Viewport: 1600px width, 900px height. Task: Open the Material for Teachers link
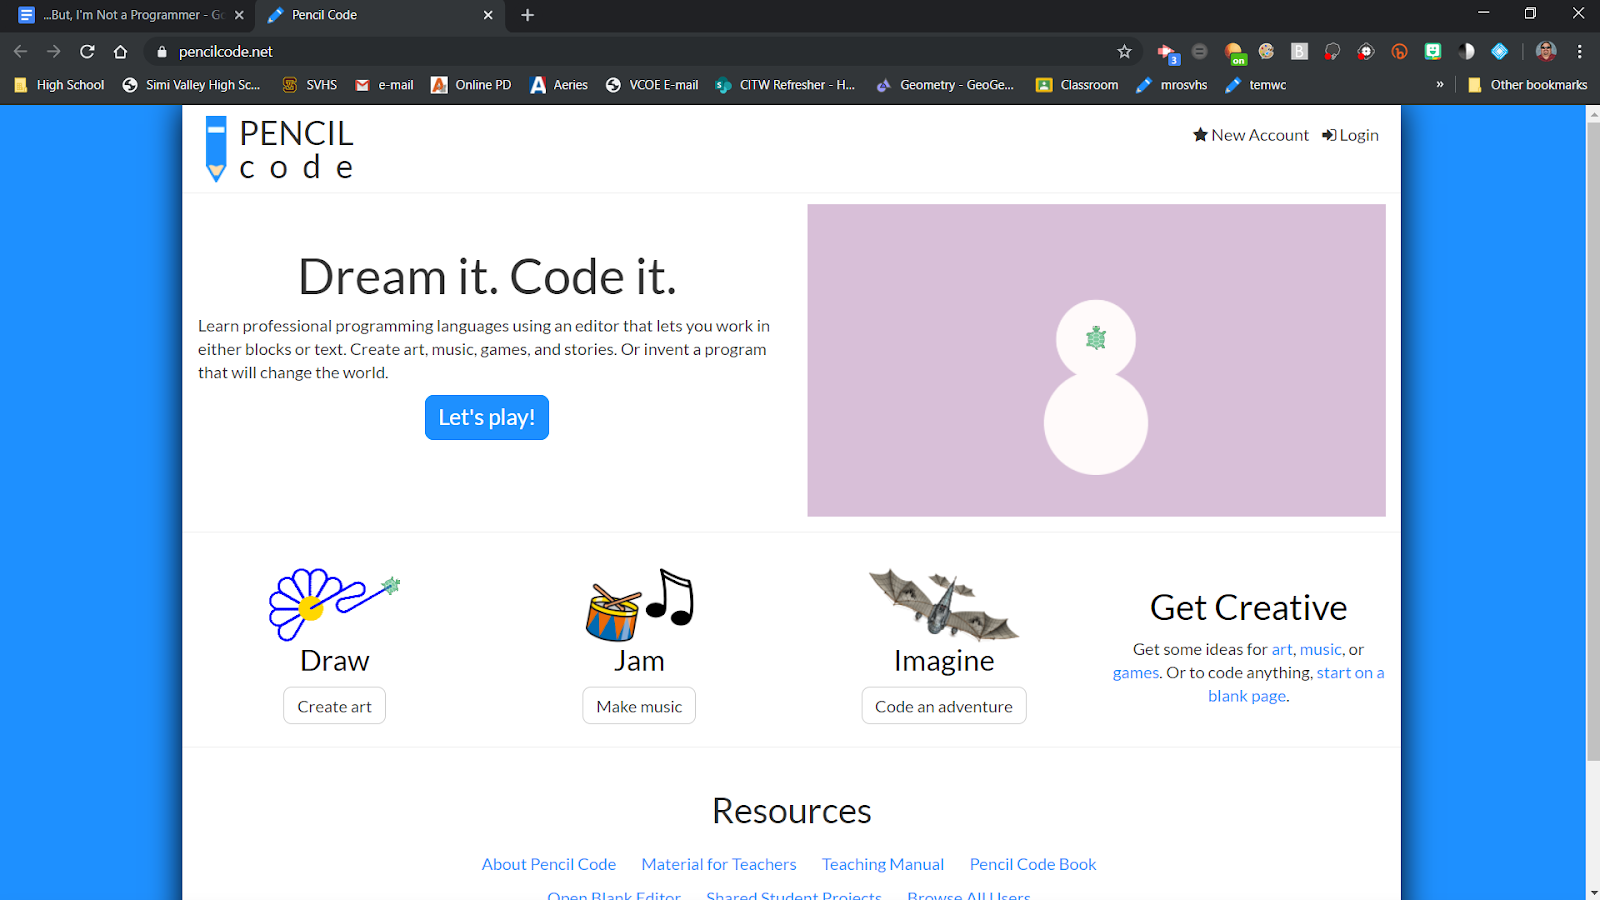coord(719,864)
